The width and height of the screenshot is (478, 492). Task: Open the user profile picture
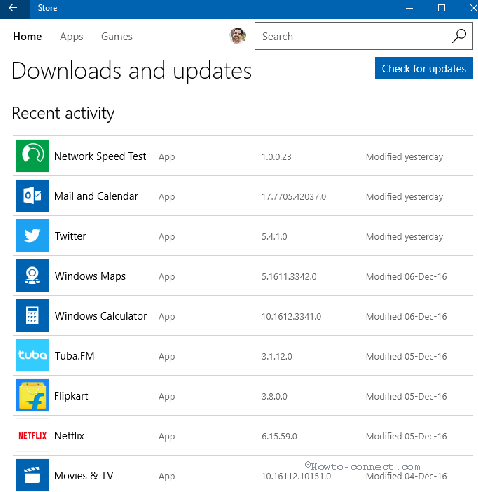238,36
